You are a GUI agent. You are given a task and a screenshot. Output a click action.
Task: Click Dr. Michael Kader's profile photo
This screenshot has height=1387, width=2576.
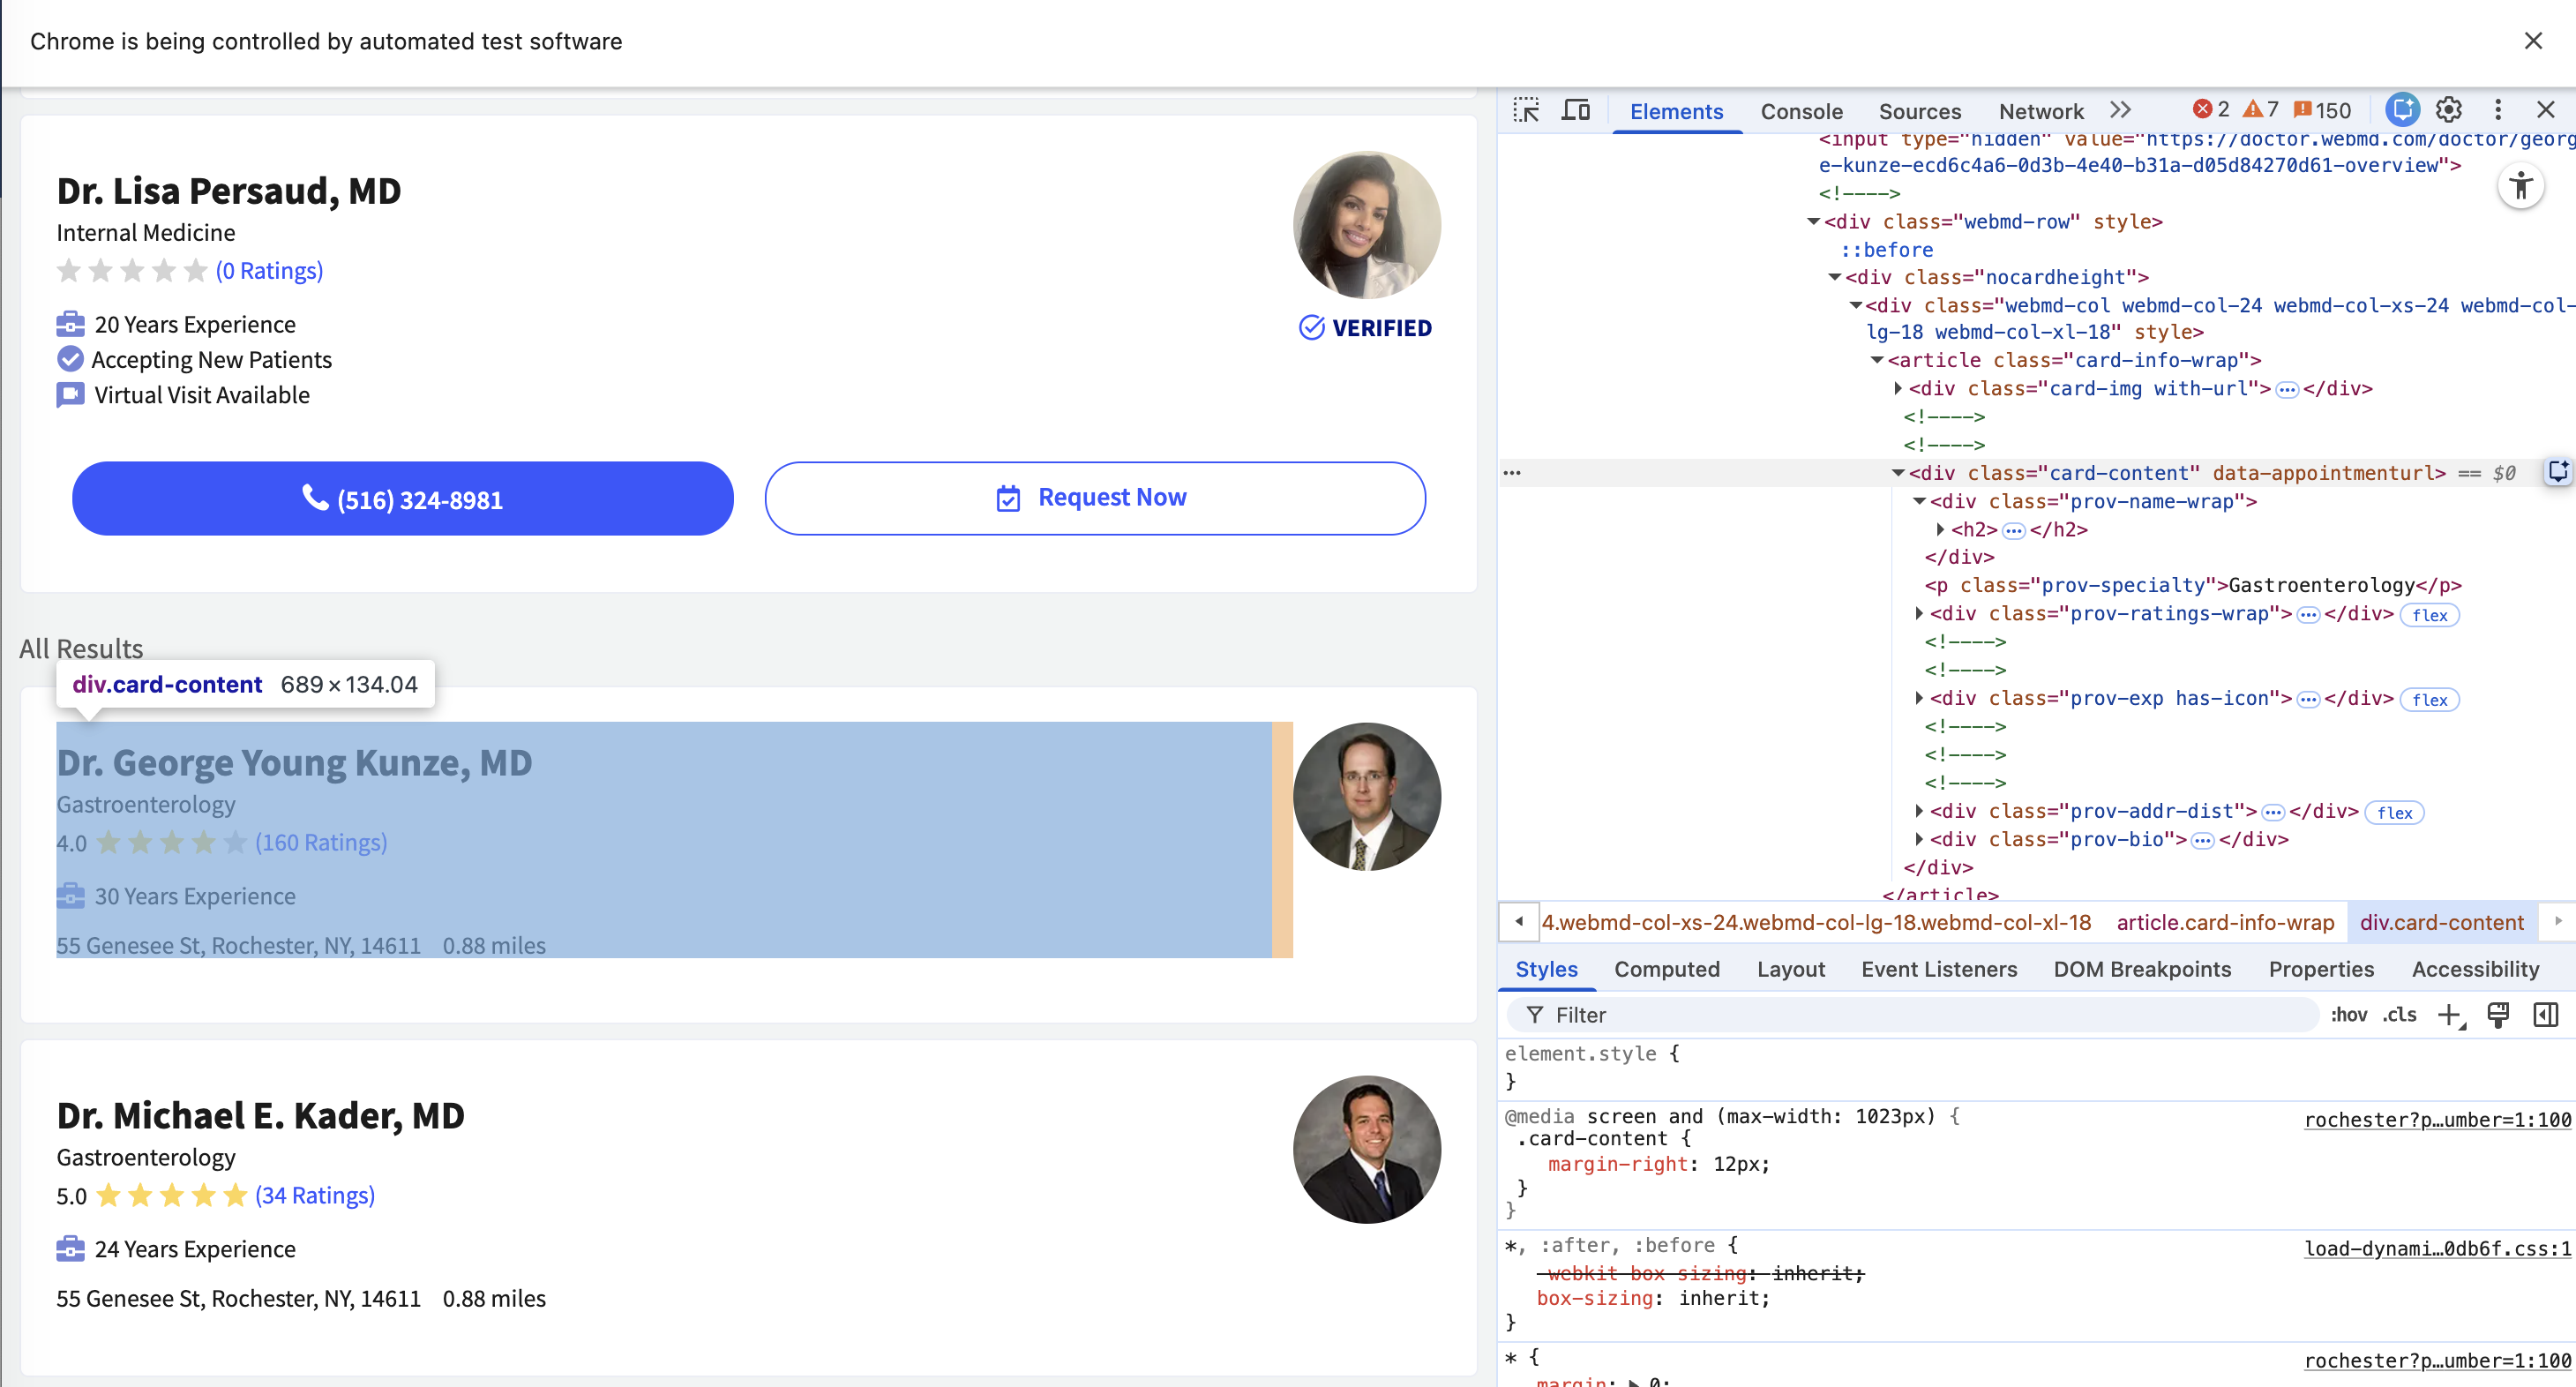tap(1366, 1149)
